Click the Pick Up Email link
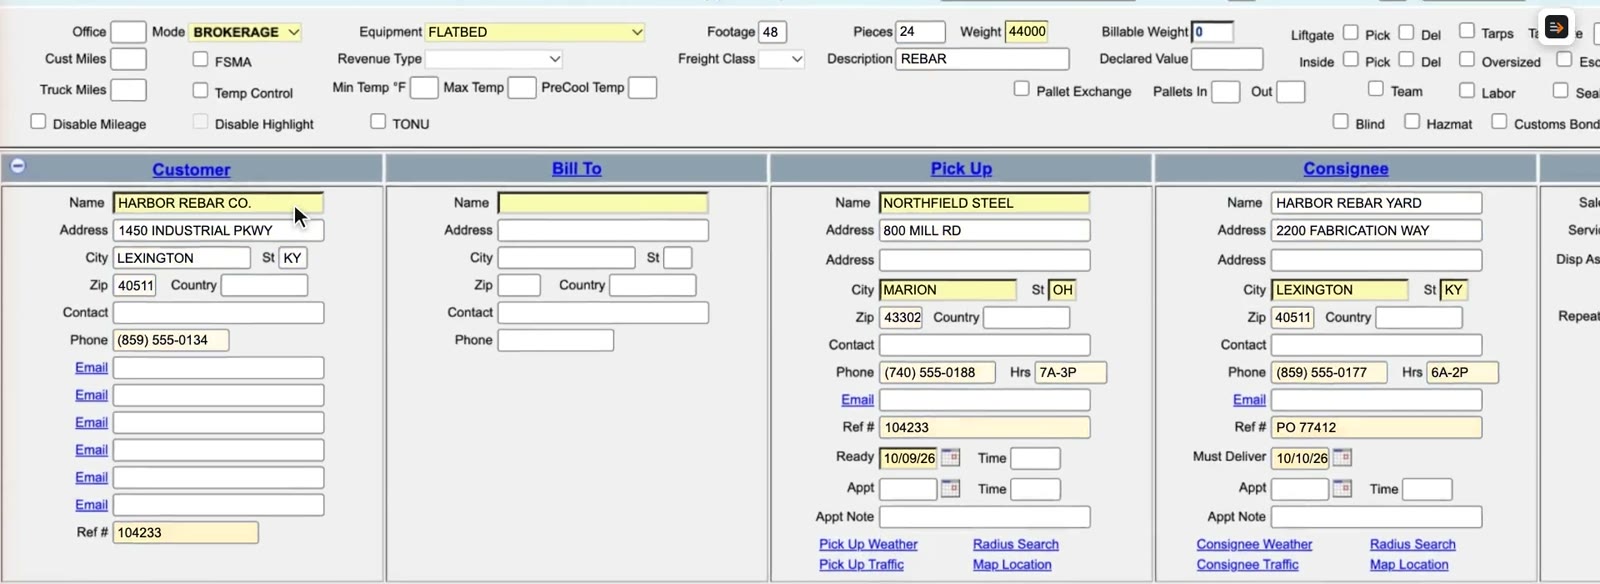 pos(857,400)
